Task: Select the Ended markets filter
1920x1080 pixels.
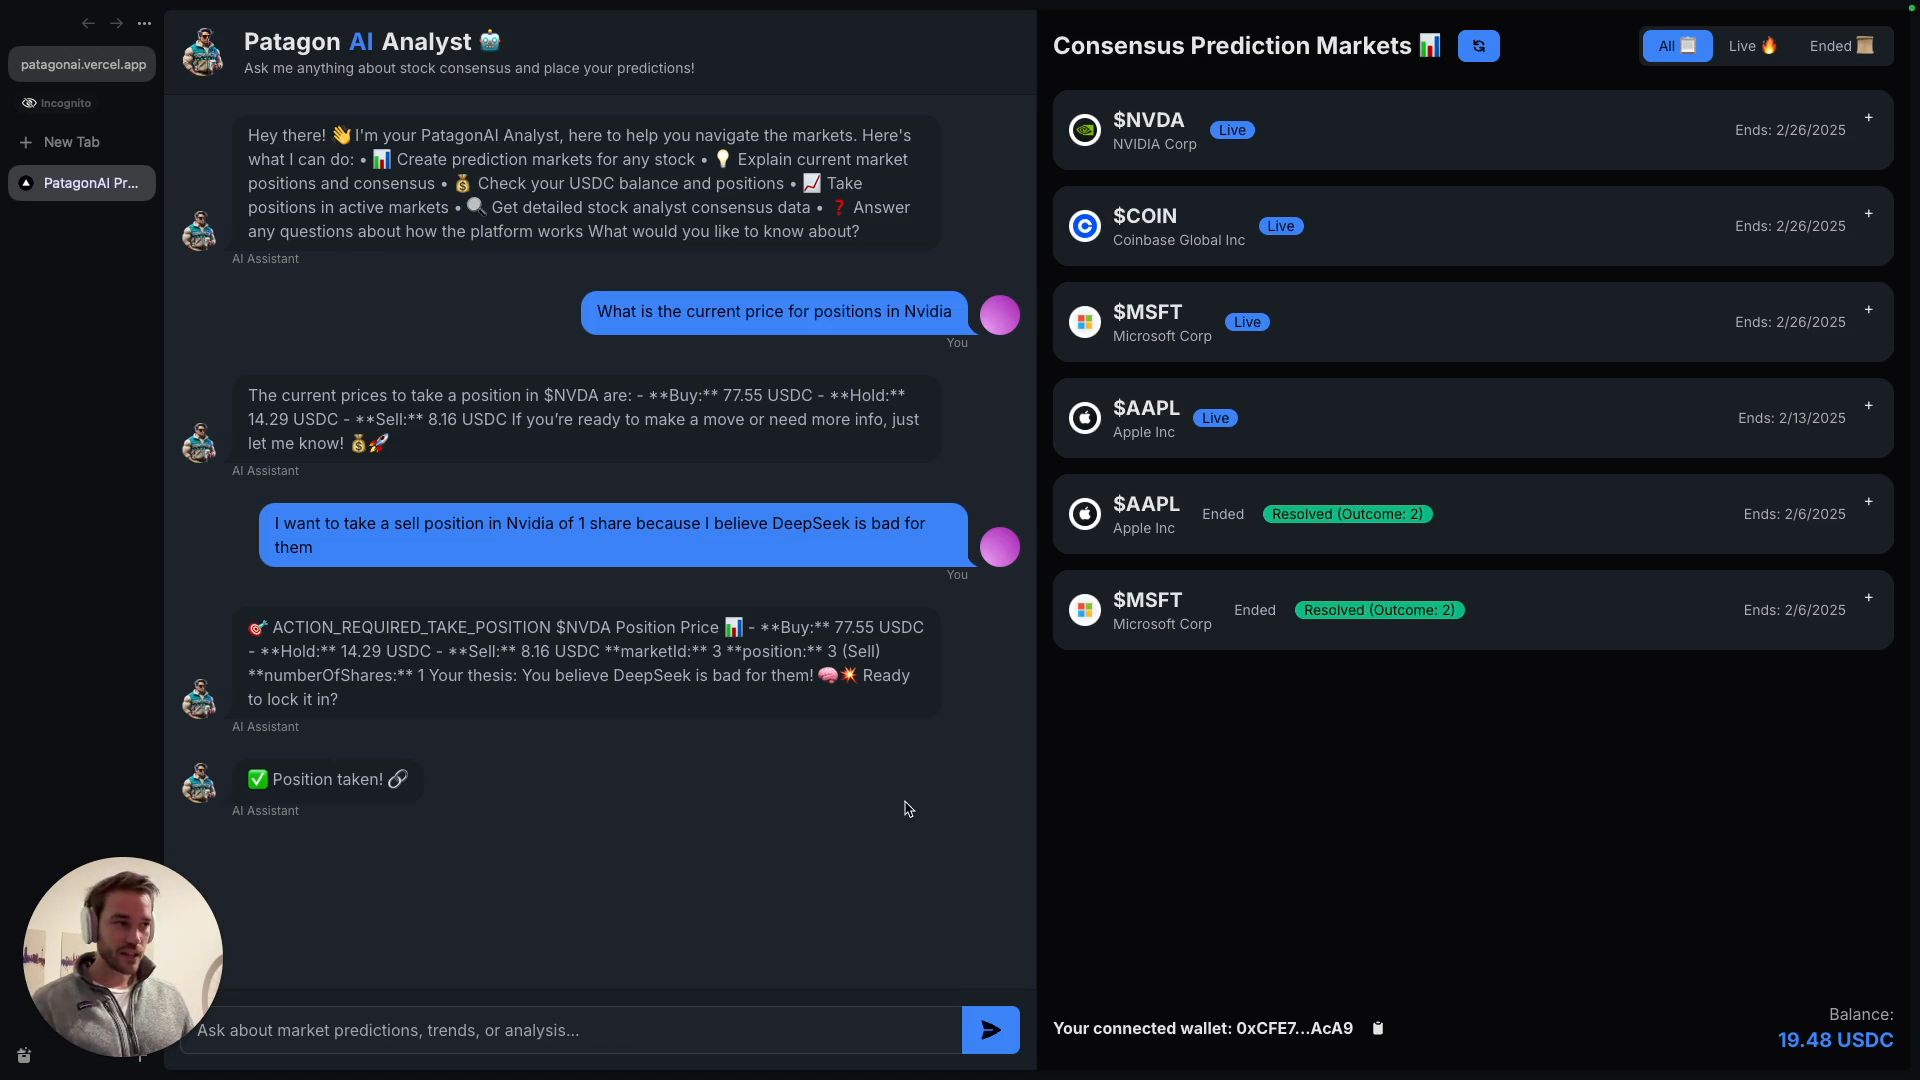Action: (1841, 46)
